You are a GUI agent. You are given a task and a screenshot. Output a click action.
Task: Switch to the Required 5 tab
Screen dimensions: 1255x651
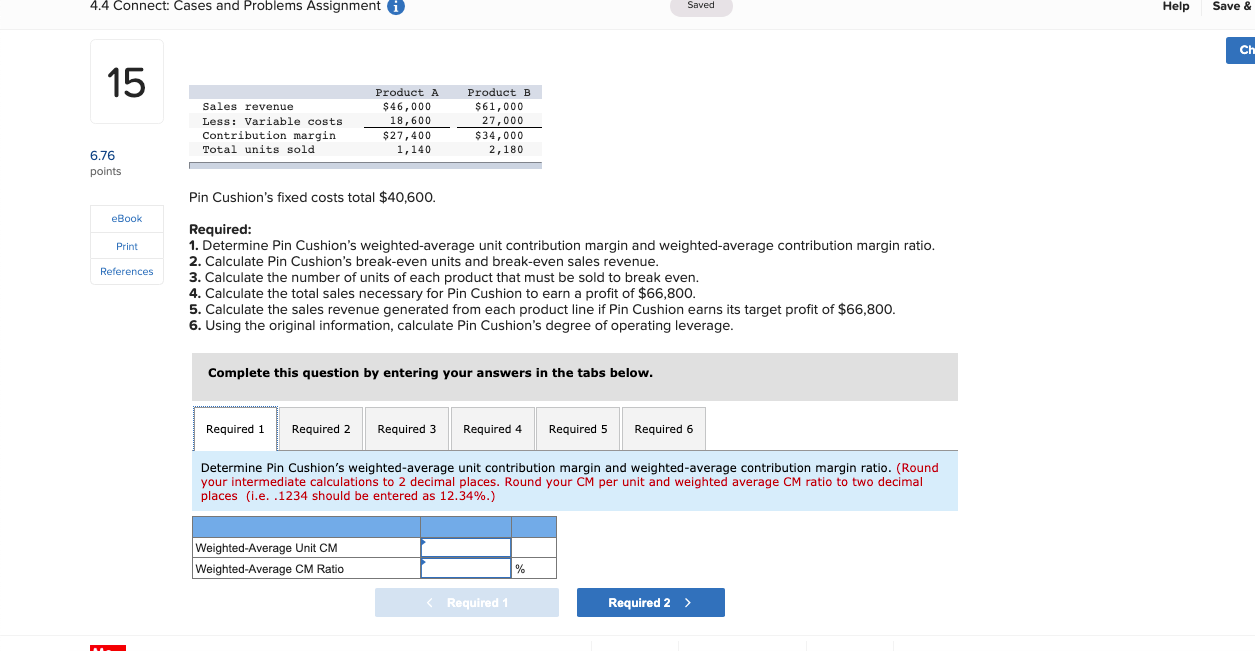pyautogui.click(x=578, y=429)
